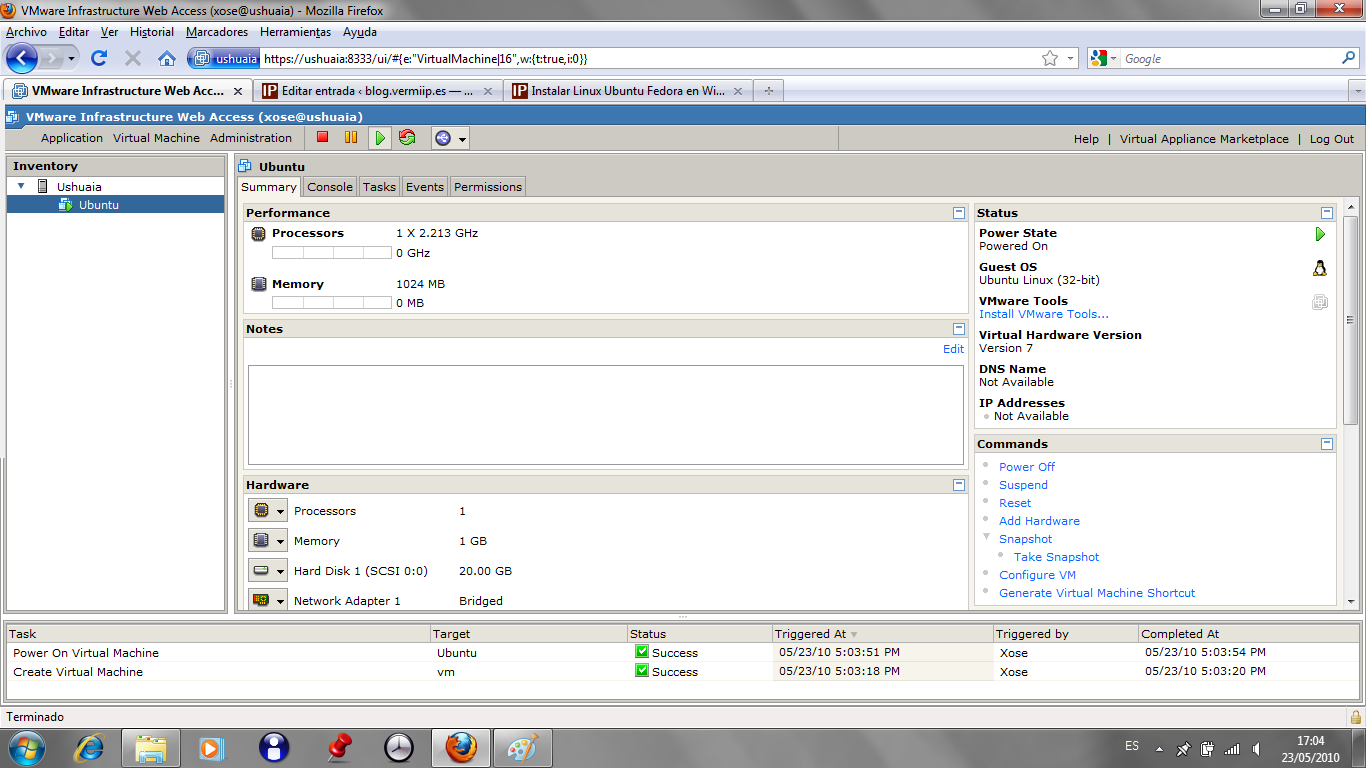Reload page with the Firefox refresh icon
1366x768 pixels.
pyautogui.click(x=99, y=59)
